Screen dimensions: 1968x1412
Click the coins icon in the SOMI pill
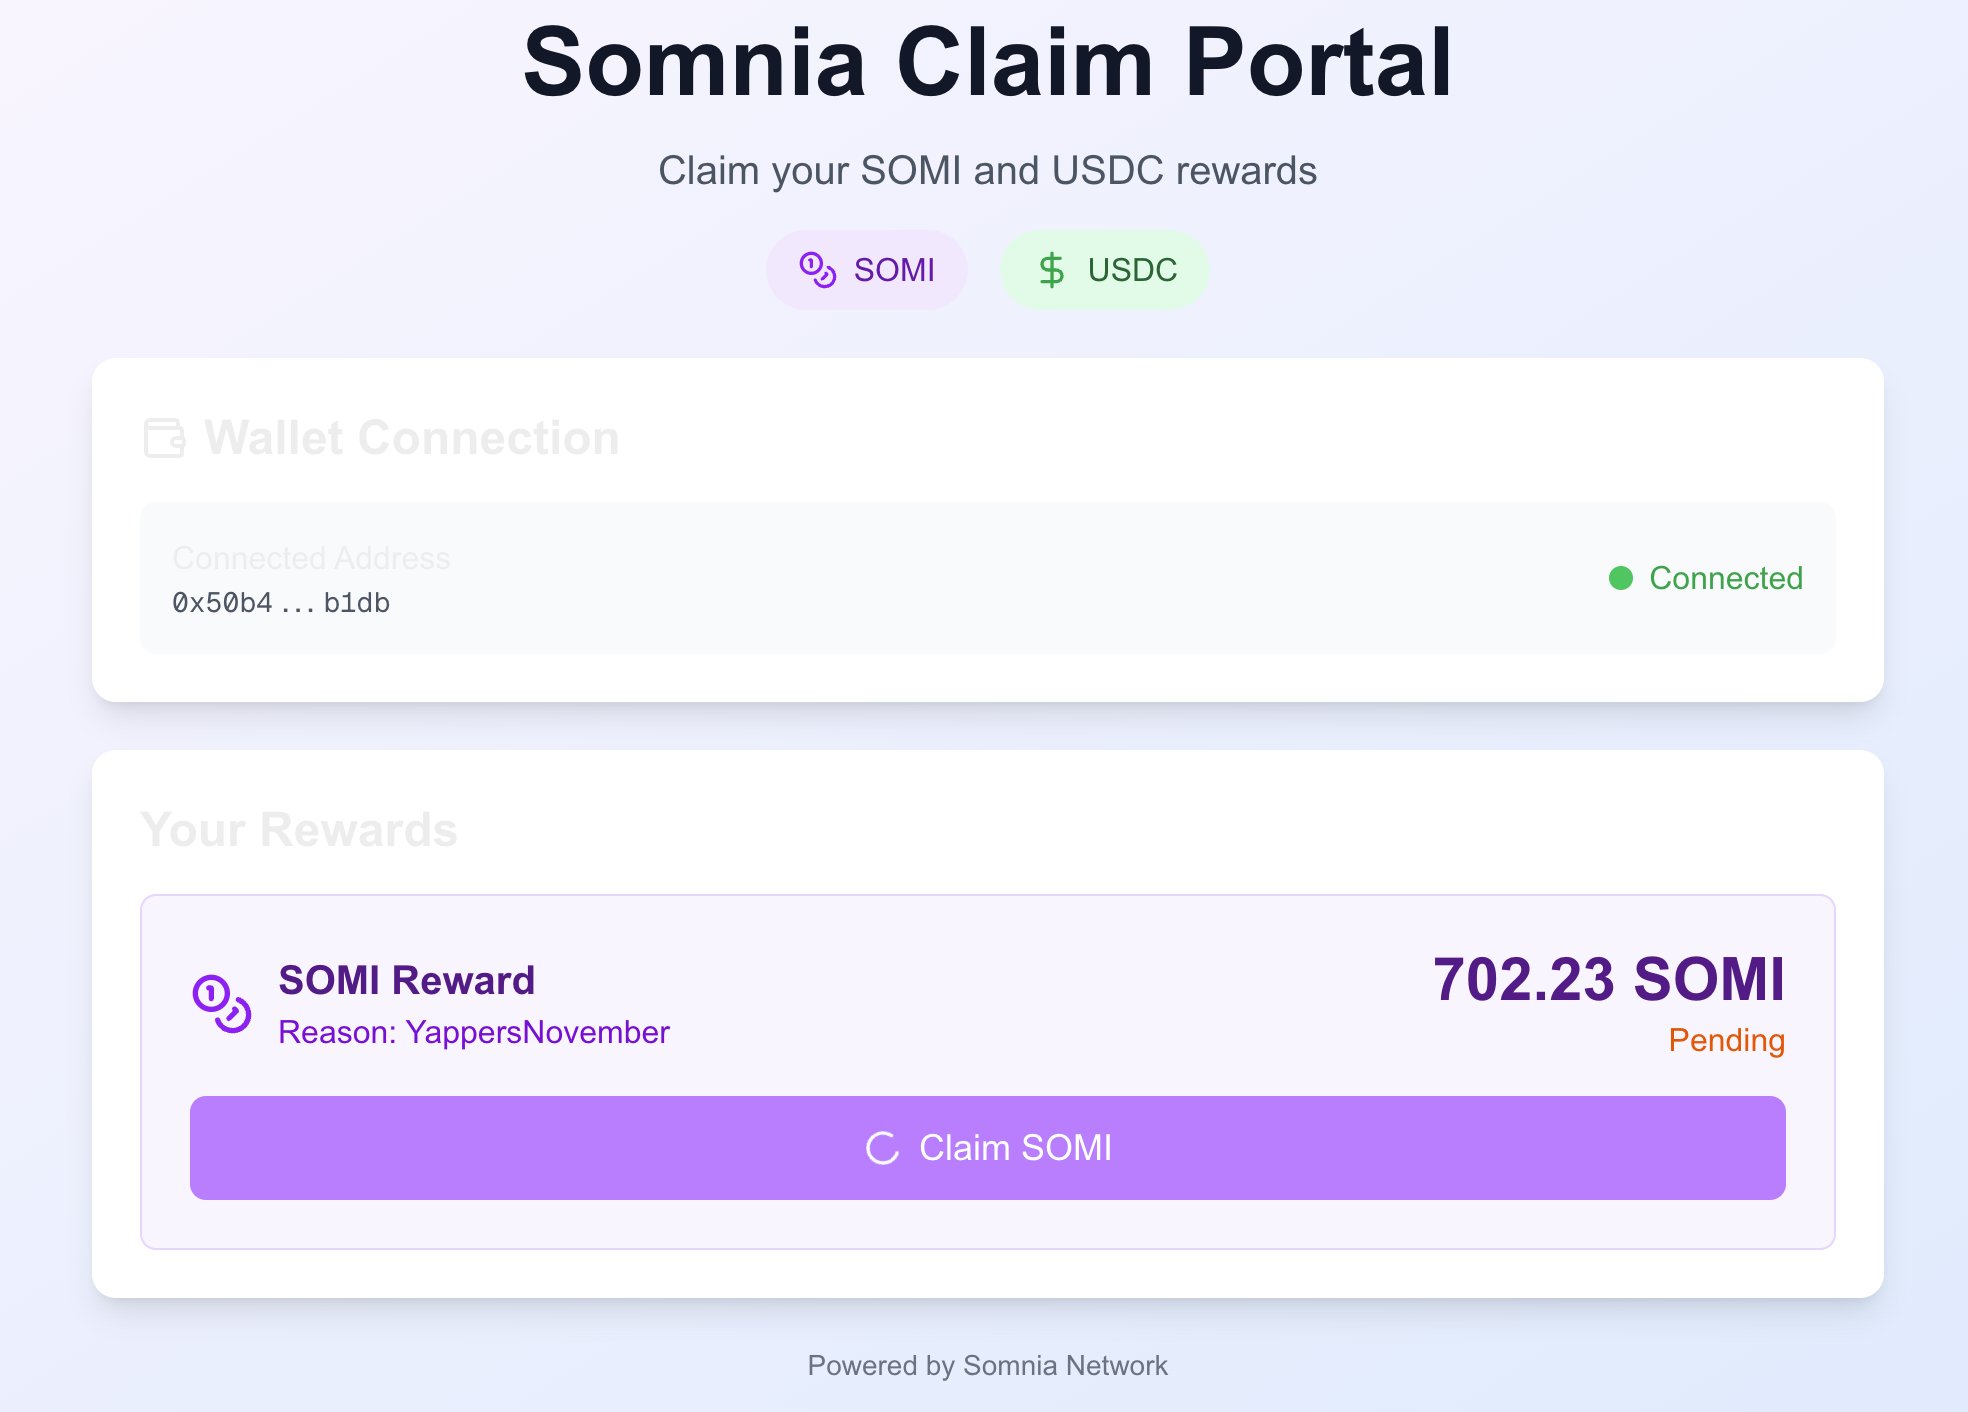click(817, 270)
